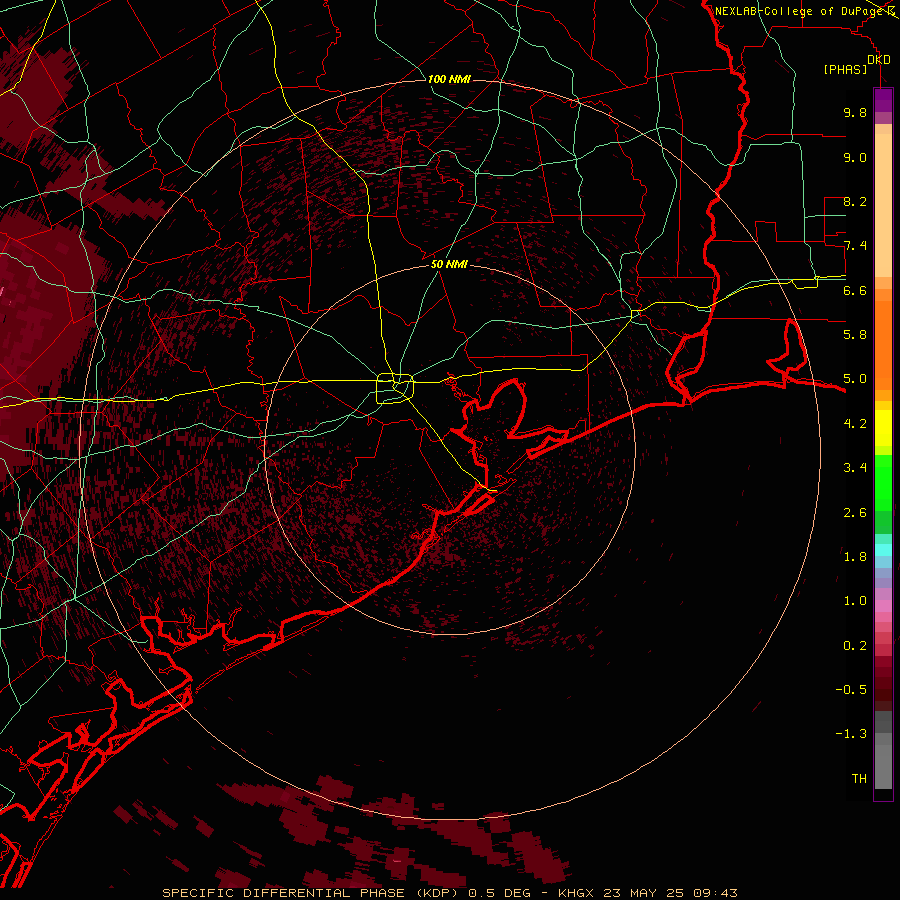Click the 100 NMI range ring label
The image size is (900, 900).
coord(449,79)
